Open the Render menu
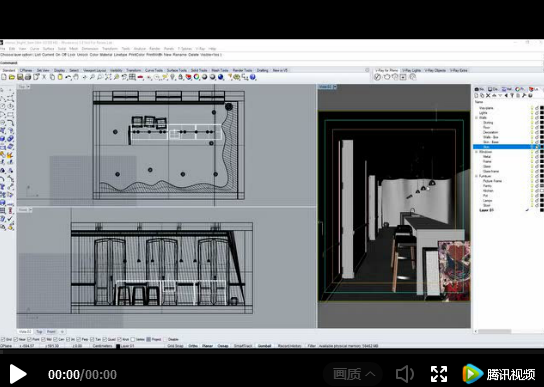This screenshot has width=544, height=387. [155, 49]
